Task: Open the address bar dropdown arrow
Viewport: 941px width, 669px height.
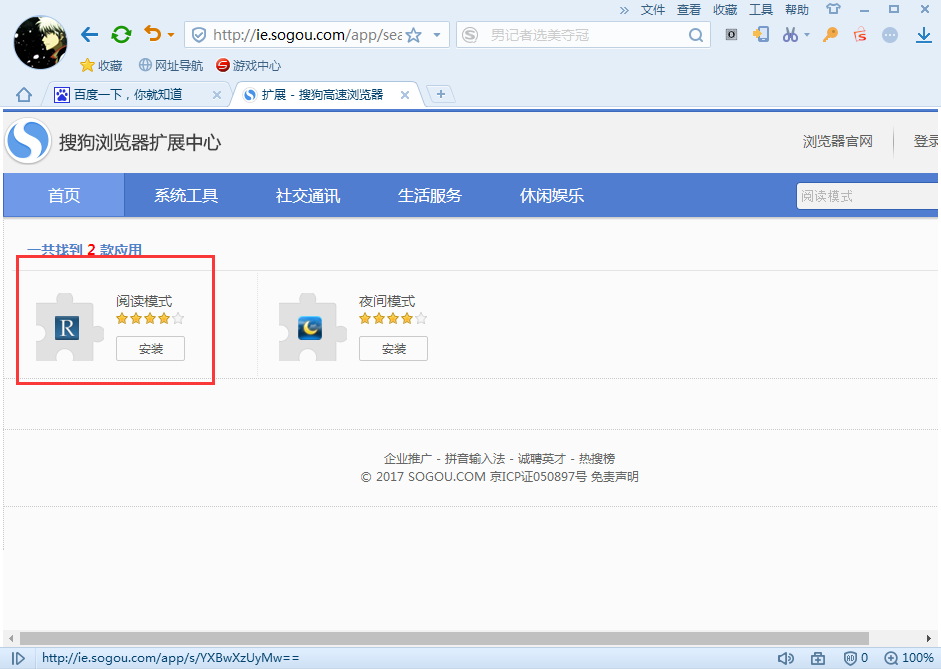Action: coord(438,35)
